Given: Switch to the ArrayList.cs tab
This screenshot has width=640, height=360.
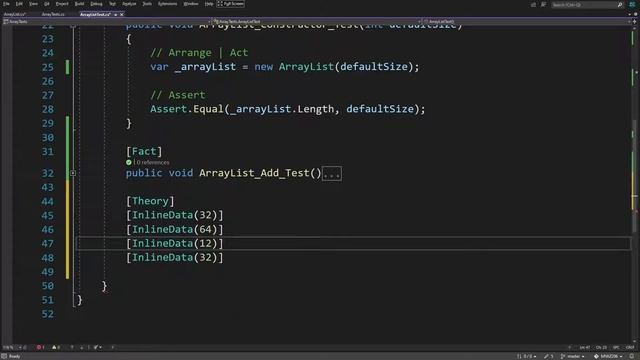Looking at the screenshot, I should click(x=15, y=14).
